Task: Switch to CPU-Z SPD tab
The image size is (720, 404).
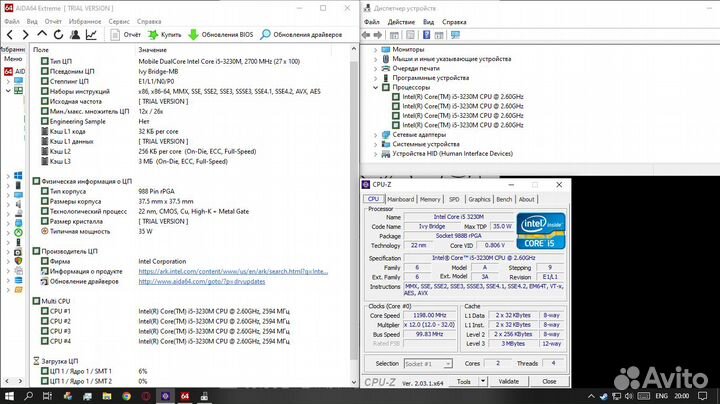Action: point(454,199)
